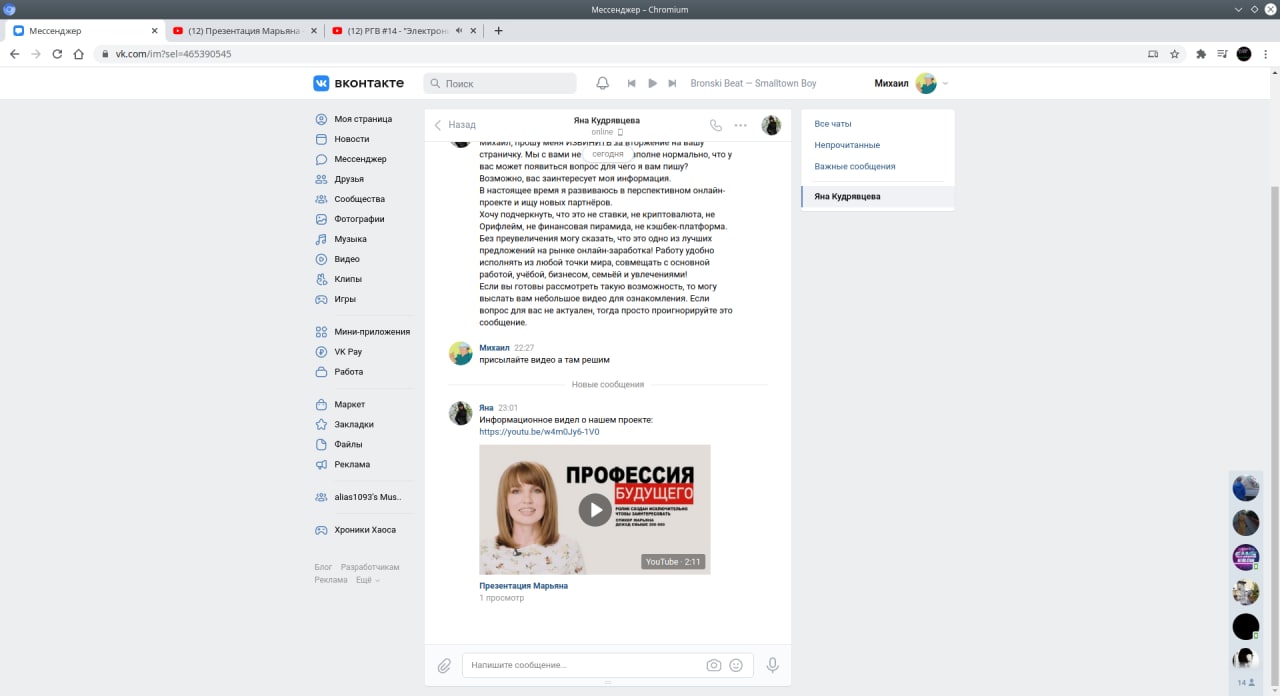Open browser extensions puzzle icon
This screenshot has width=1280, height=696.
[x=1201, y=54]
